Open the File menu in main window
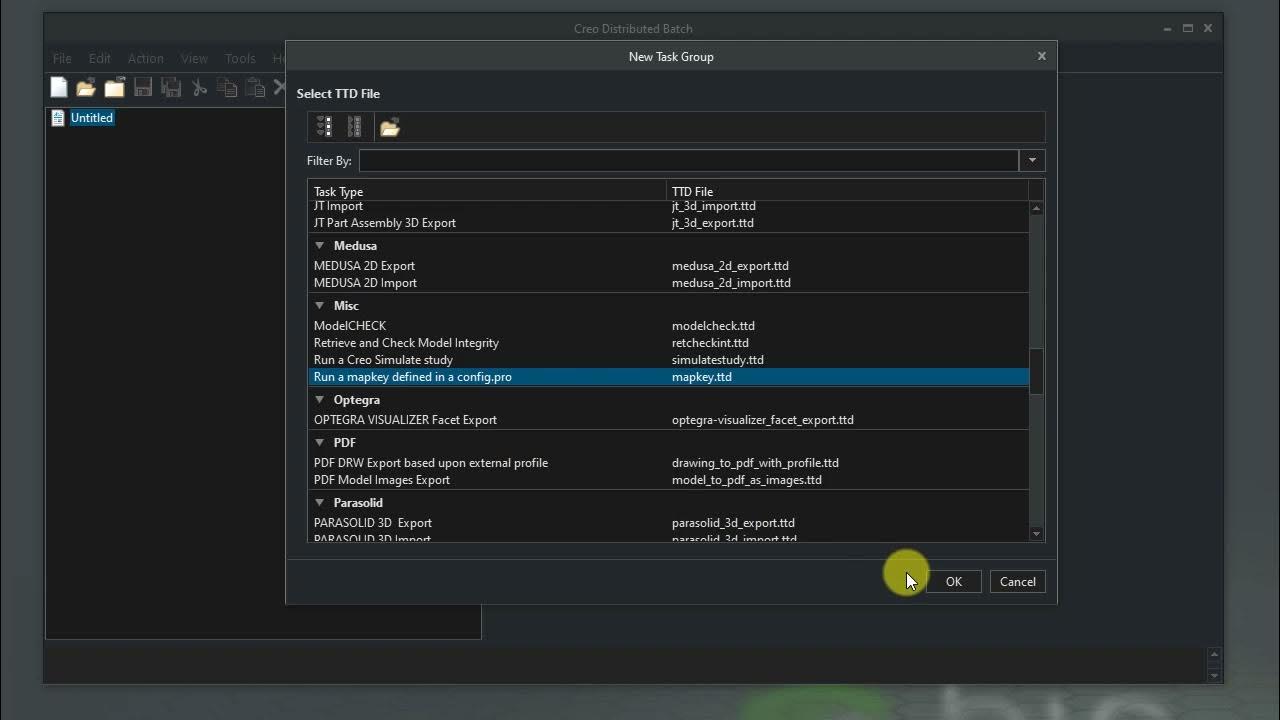Viewport: 1280px width, 720px height. [62, 58]
